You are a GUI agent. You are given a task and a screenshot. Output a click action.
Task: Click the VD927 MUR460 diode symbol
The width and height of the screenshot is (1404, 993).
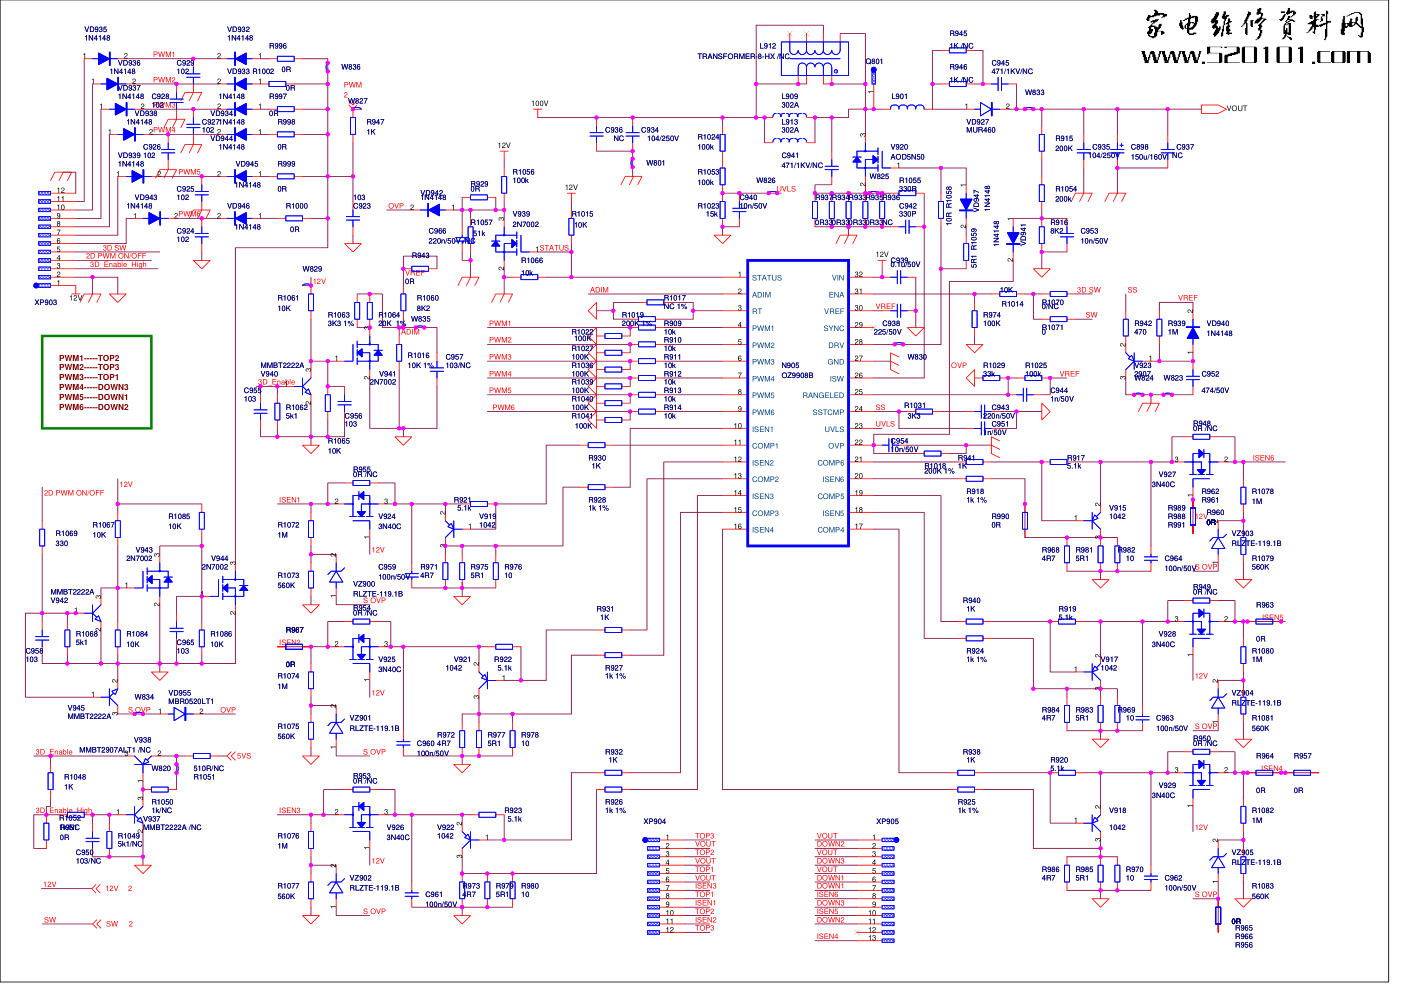pyautogui.click(x=986, y=109)
